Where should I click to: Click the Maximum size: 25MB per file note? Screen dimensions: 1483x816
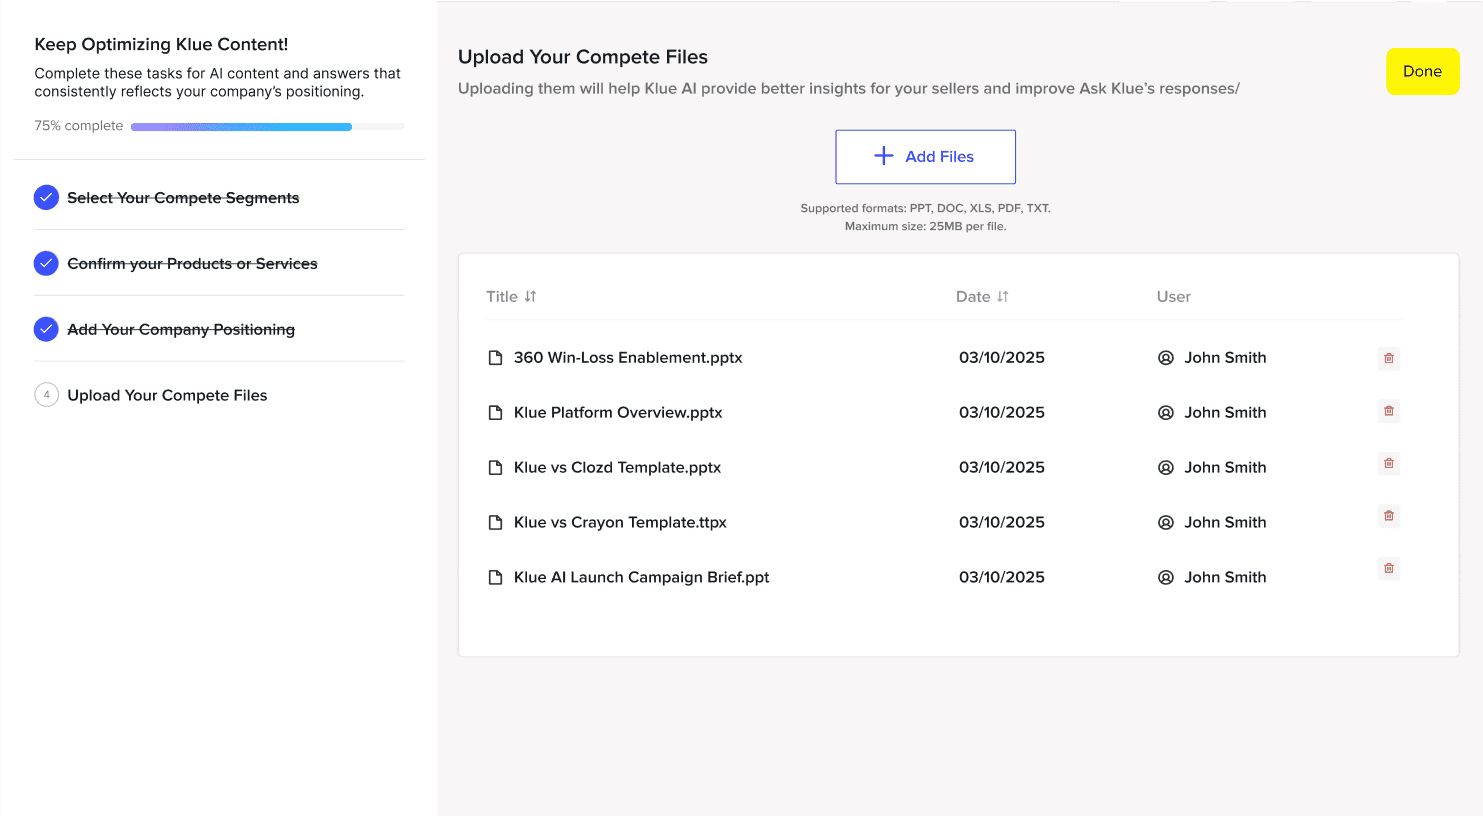pos(925,227)
